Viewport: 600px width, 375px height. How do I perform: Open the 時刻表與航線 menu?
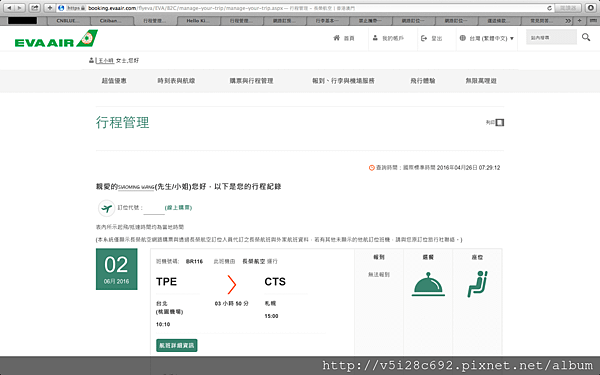[x=176, y=81]
